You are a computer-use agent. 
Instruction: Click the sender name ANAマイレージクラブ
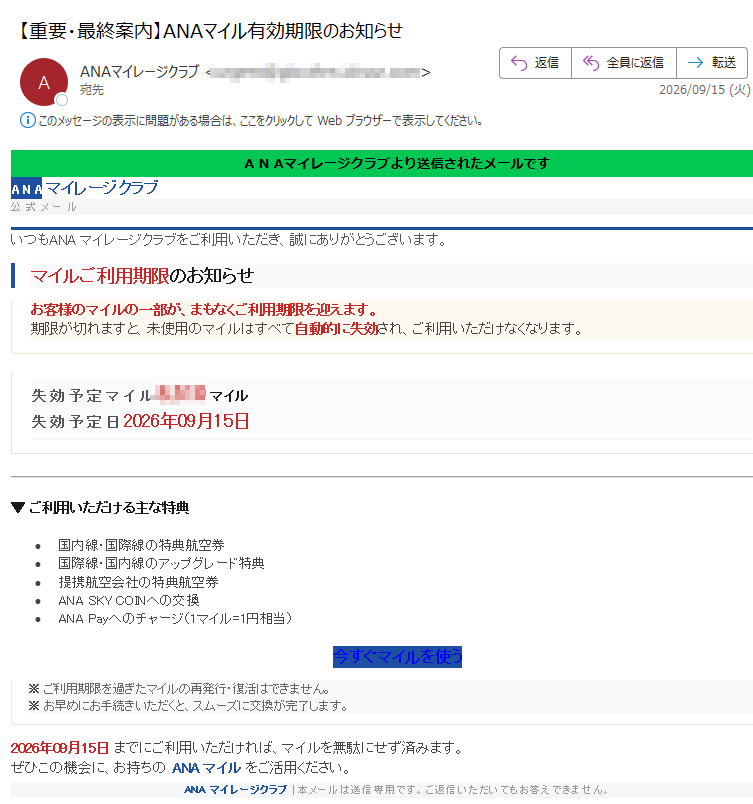pos(139,72)
